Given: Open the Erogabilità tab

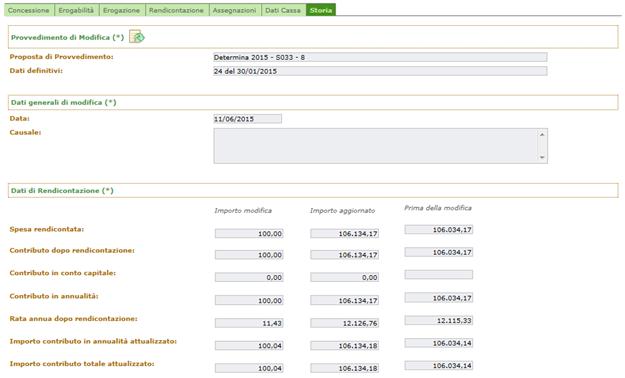Looking at the screenshot, I should (76, 10).
